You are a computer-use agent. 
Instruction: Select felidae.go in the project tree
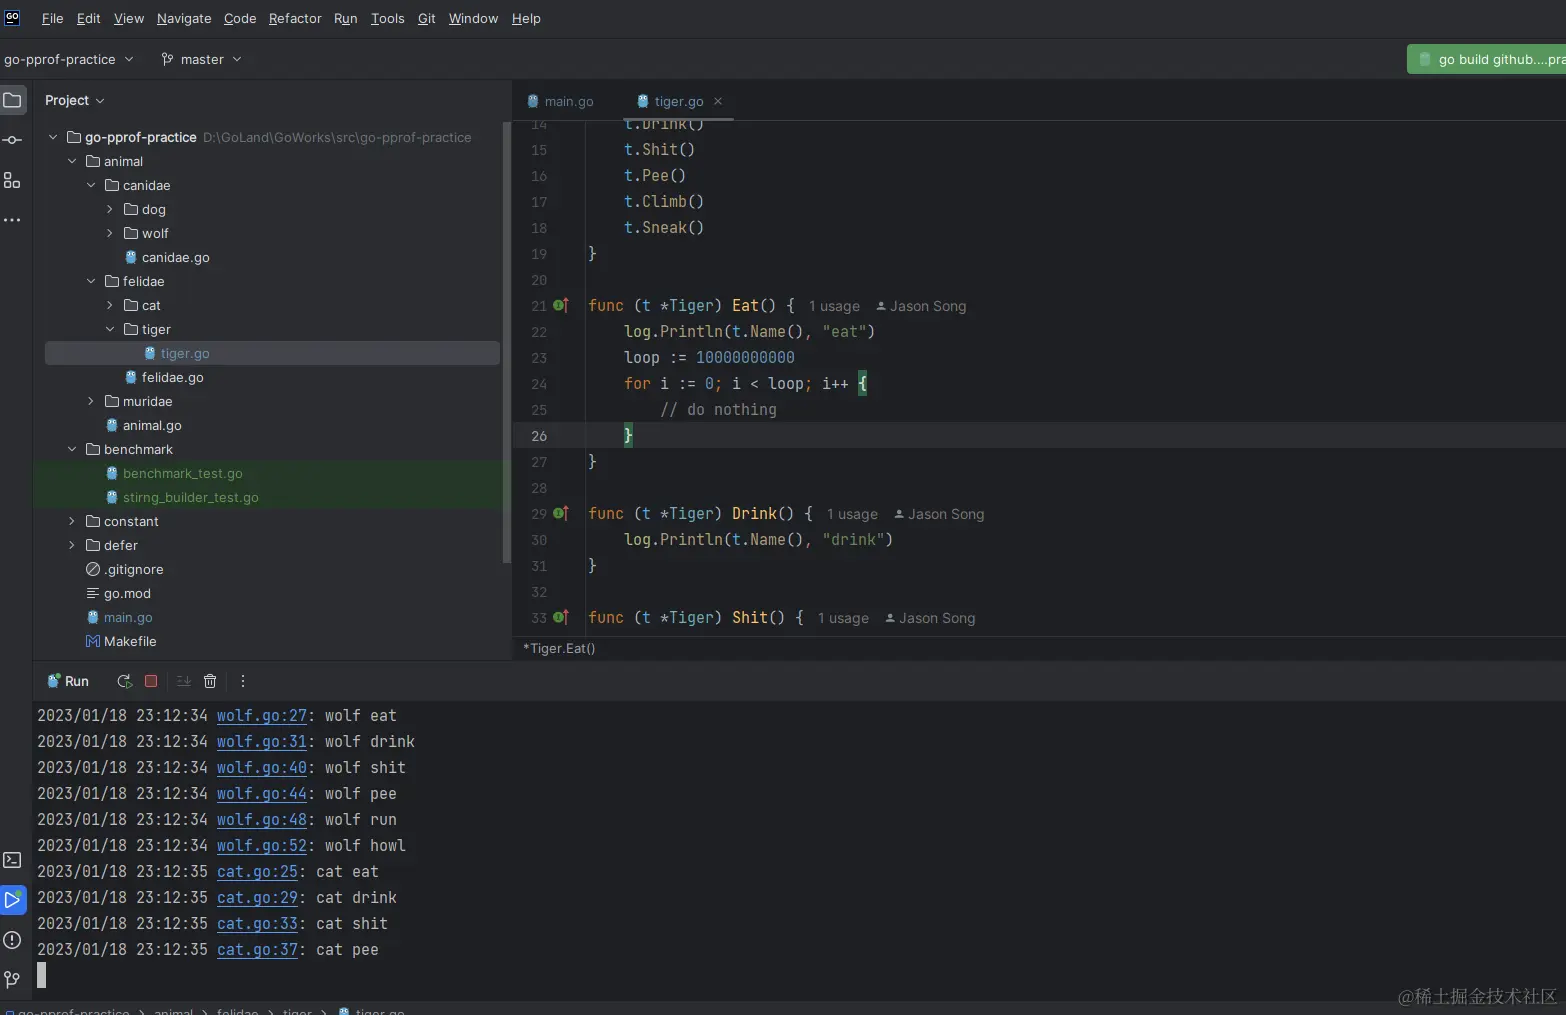click(172, 377)
